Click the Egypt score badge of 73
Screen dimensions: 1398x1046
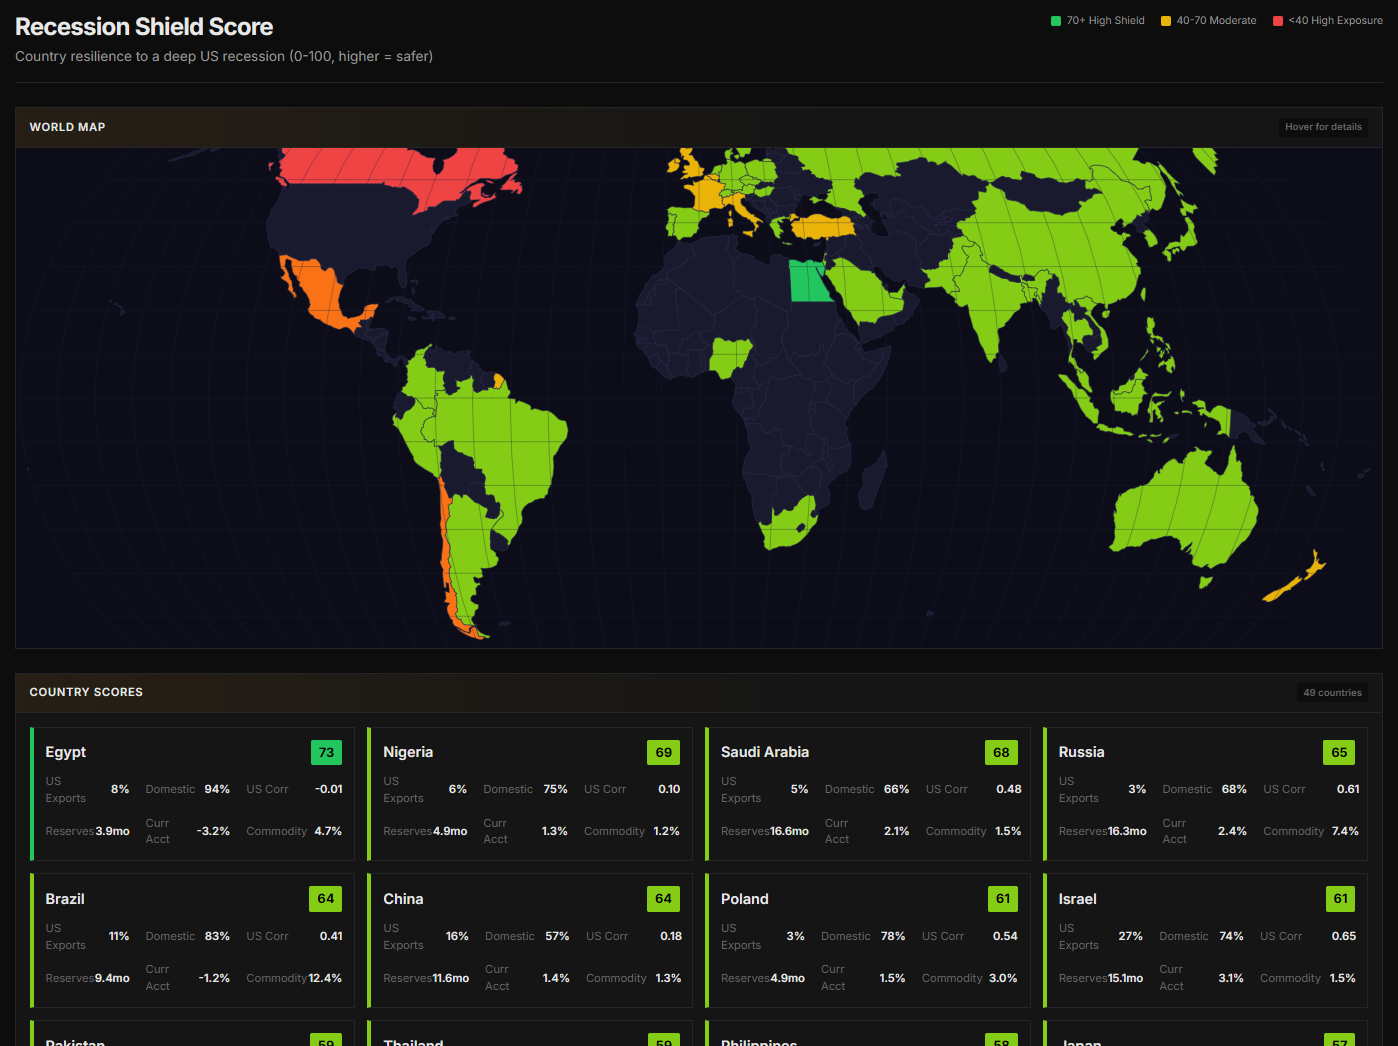326,752
